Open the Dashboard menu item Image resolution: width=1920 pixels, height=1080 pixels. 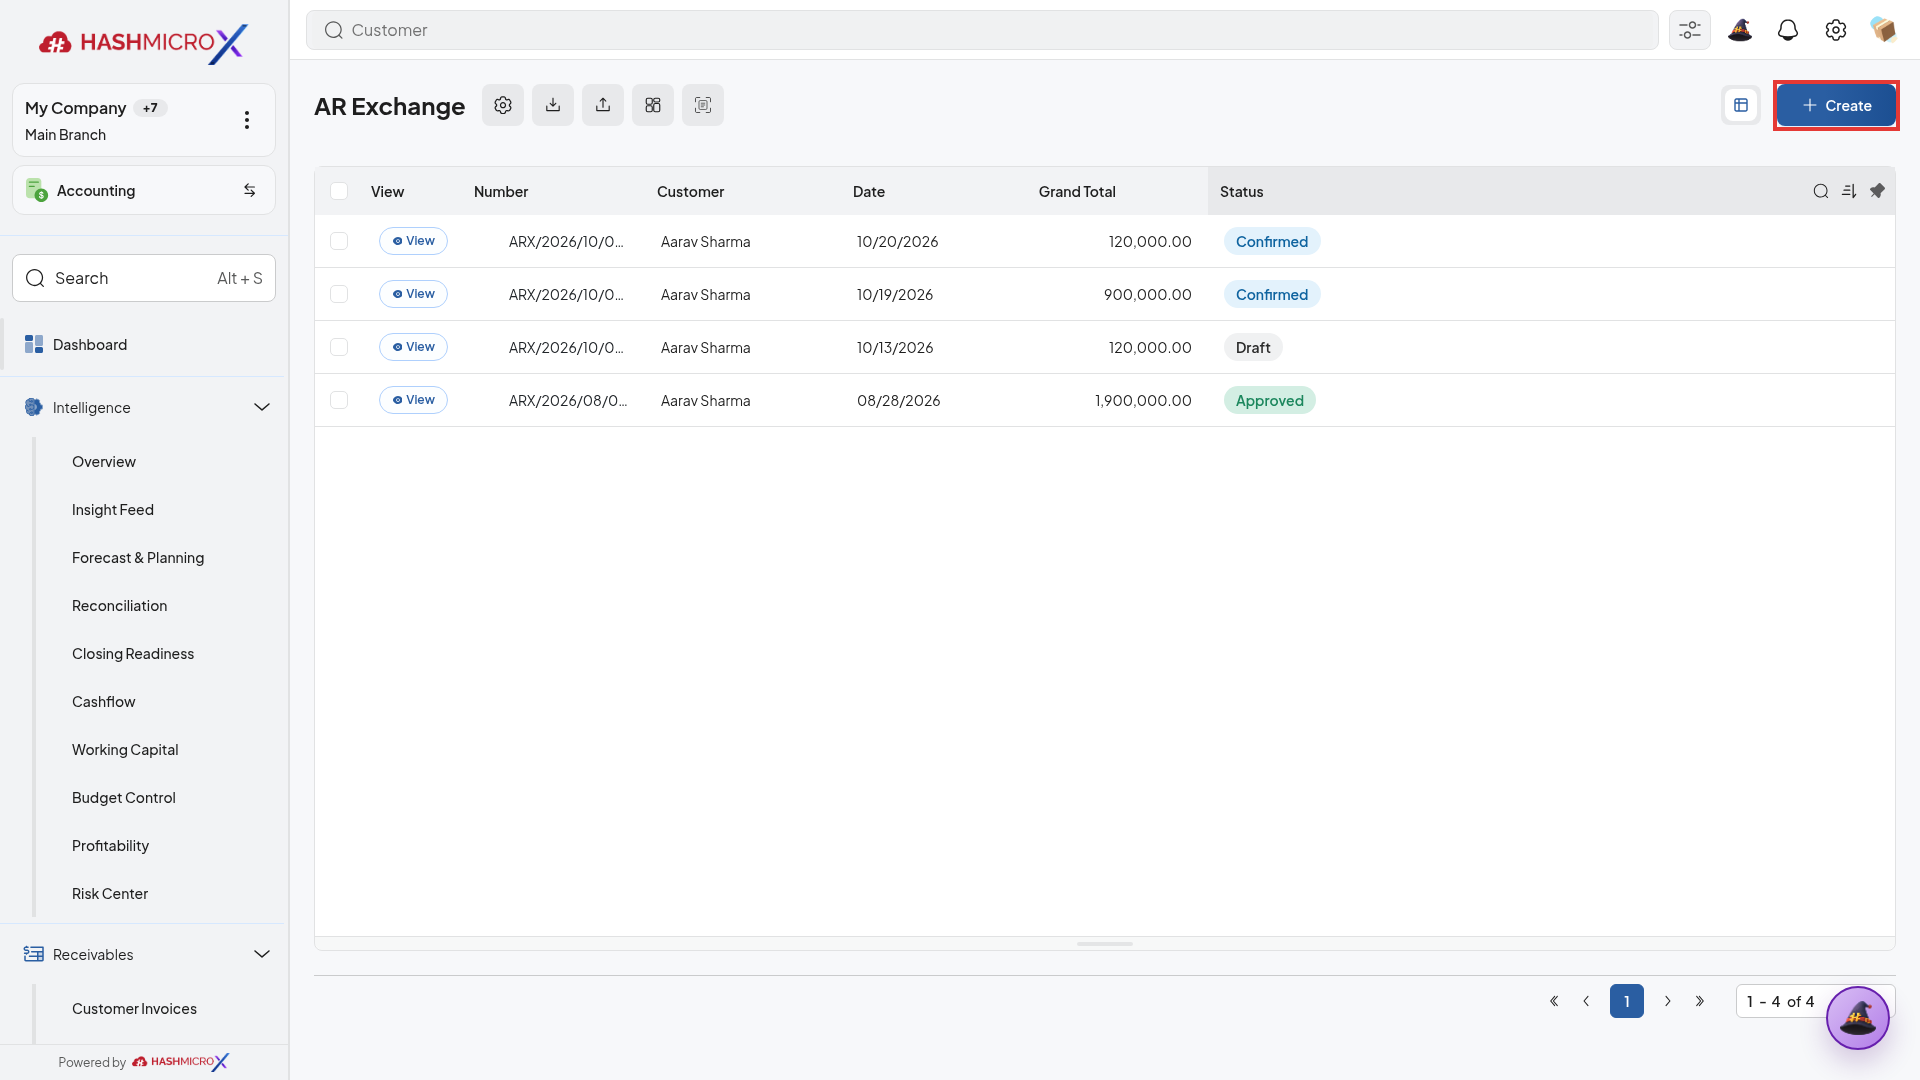click(144, 344)
